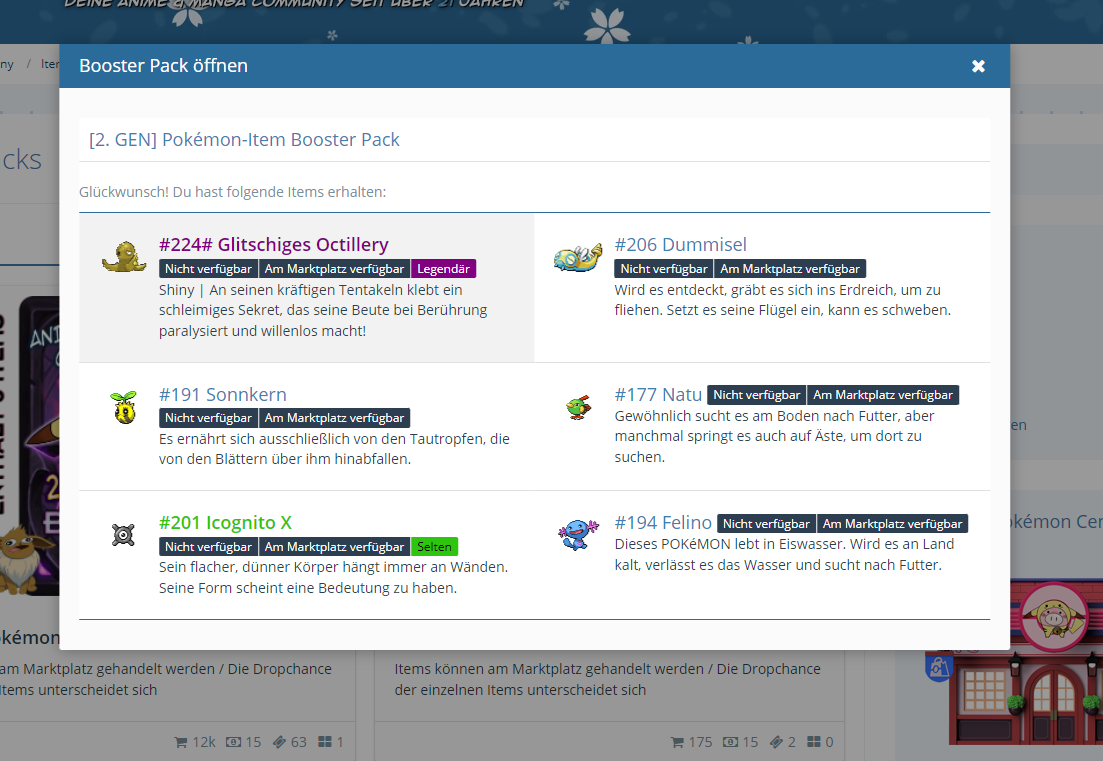Click the purple Legendär badge
Image resolution: width=1103 pixels, height=761 pixels.
[443, 269]
